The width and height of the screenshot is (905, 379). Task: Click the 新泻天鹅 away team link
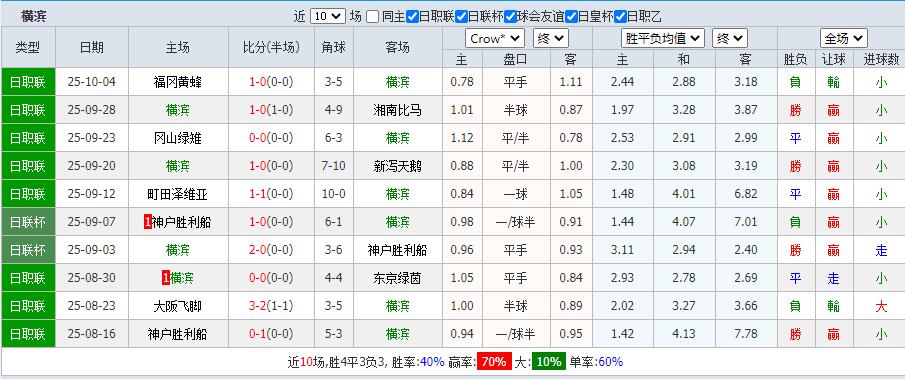pos(398,166)
